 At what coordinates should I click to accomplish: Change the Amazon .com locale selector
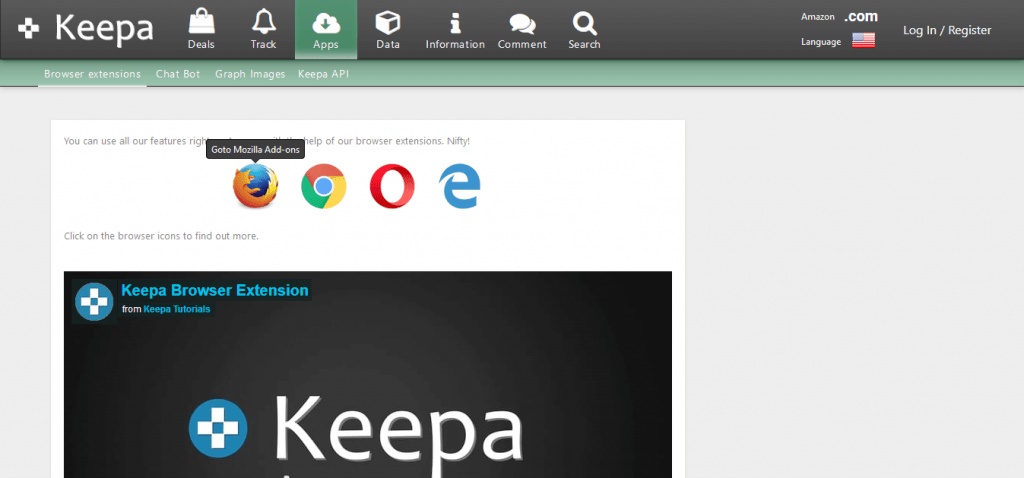coord(860,17)
